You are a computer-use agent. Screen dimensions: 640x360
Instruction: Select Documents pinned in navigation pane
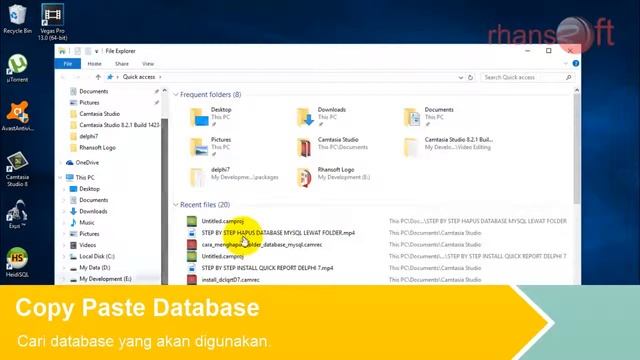(93, 91)
